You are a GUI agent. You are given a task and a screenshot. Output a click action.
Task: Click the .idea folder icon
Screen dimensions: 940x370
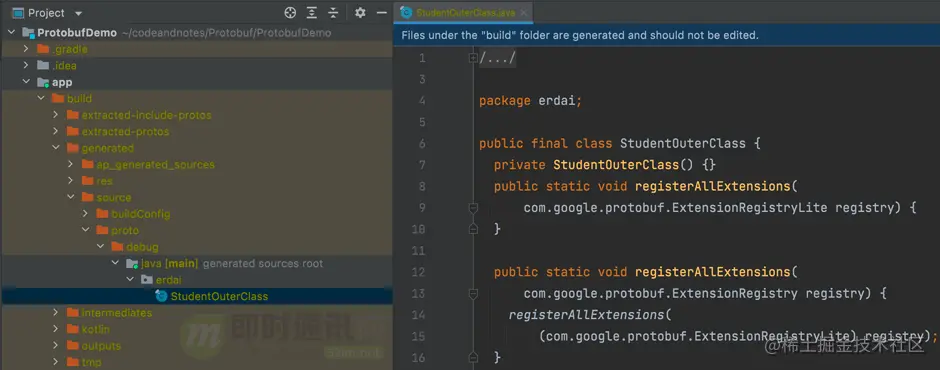click(43, 65)
